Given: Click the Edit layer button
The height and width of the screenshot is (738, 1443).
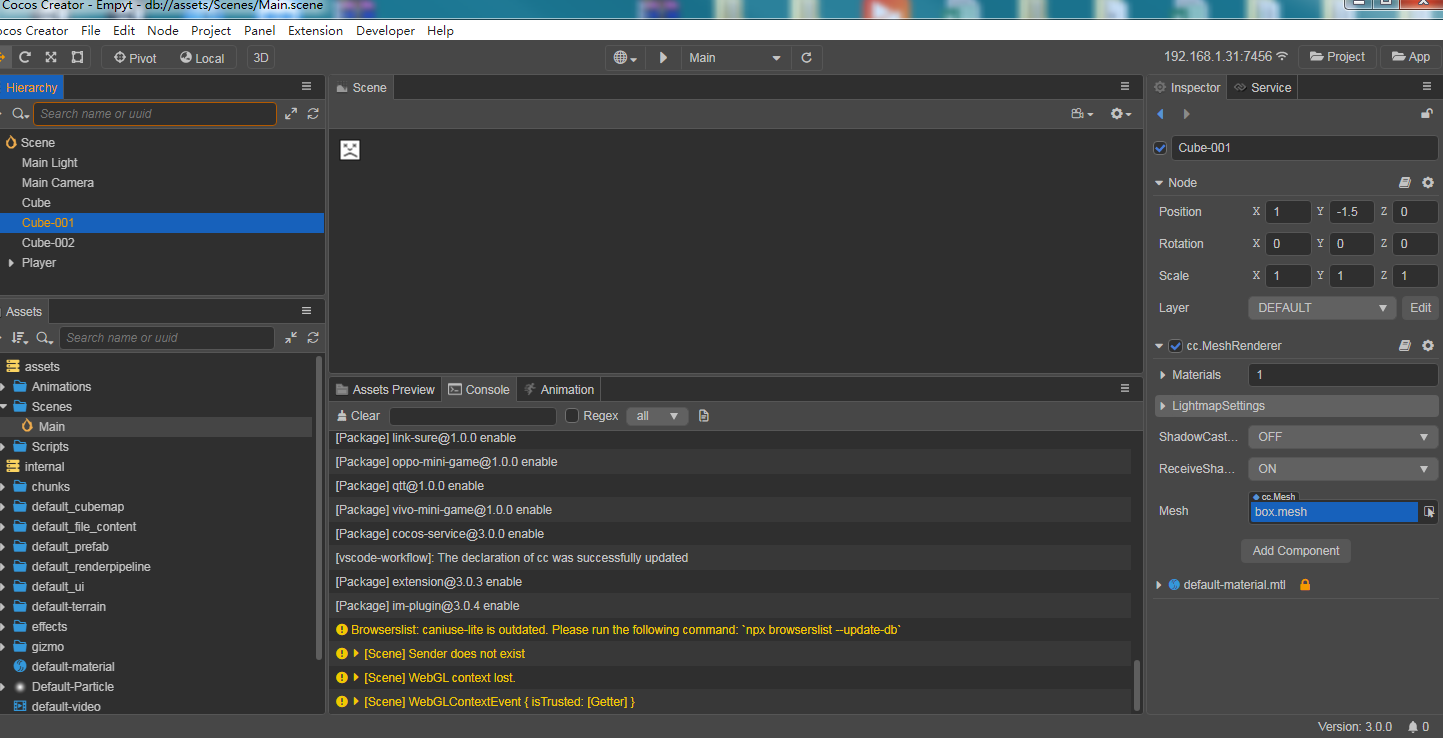Looking at the screenshot, I should (1421, 308).
